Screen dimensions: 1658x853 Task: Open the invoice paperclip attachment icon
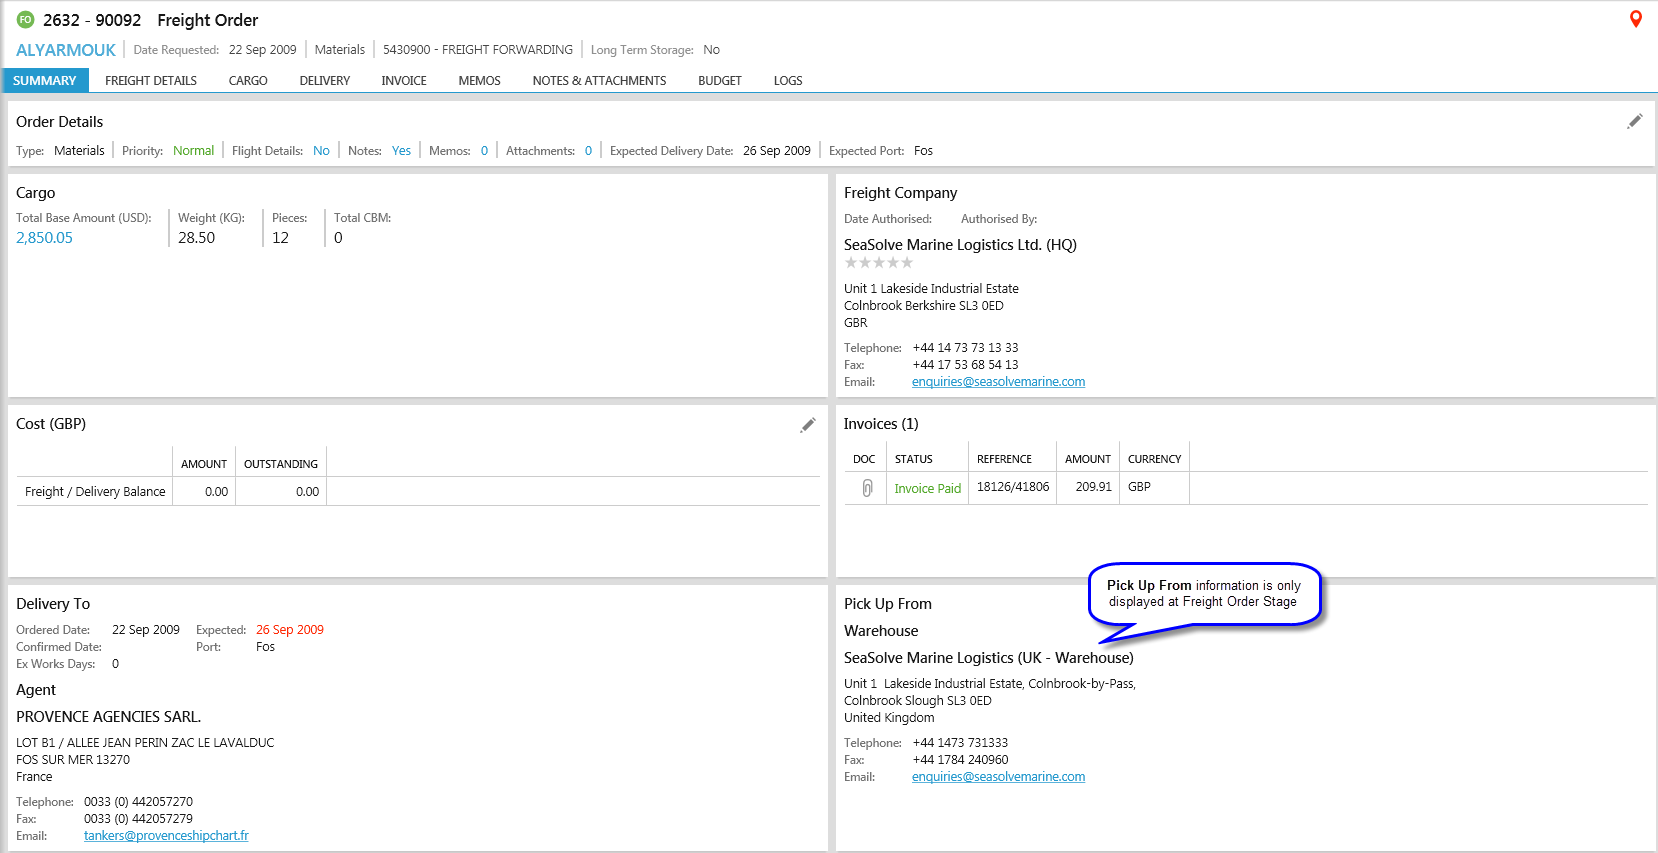[866, 488]
